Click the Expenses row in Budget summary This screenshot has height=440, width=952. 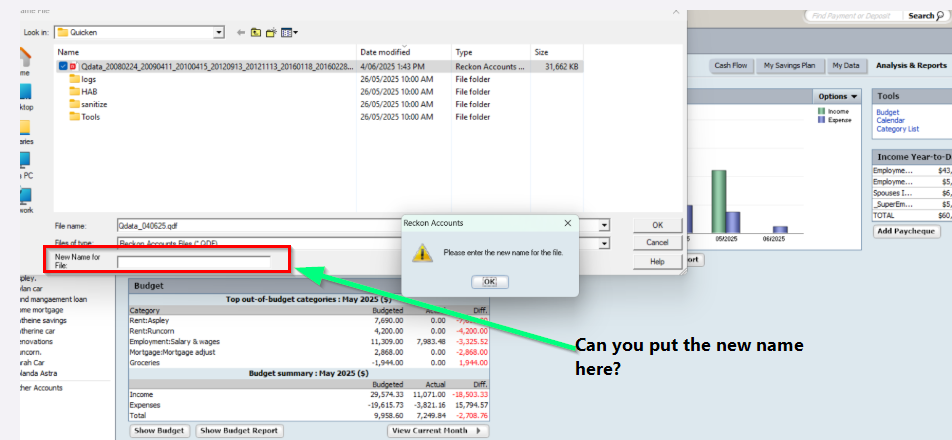point(308,405)
